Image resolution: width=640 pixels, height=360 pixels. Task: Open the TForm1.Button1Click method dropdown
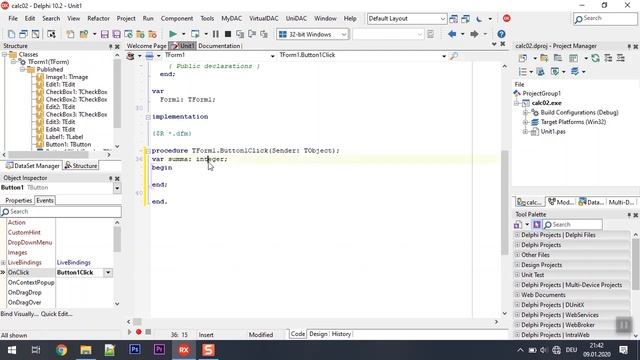444,56
